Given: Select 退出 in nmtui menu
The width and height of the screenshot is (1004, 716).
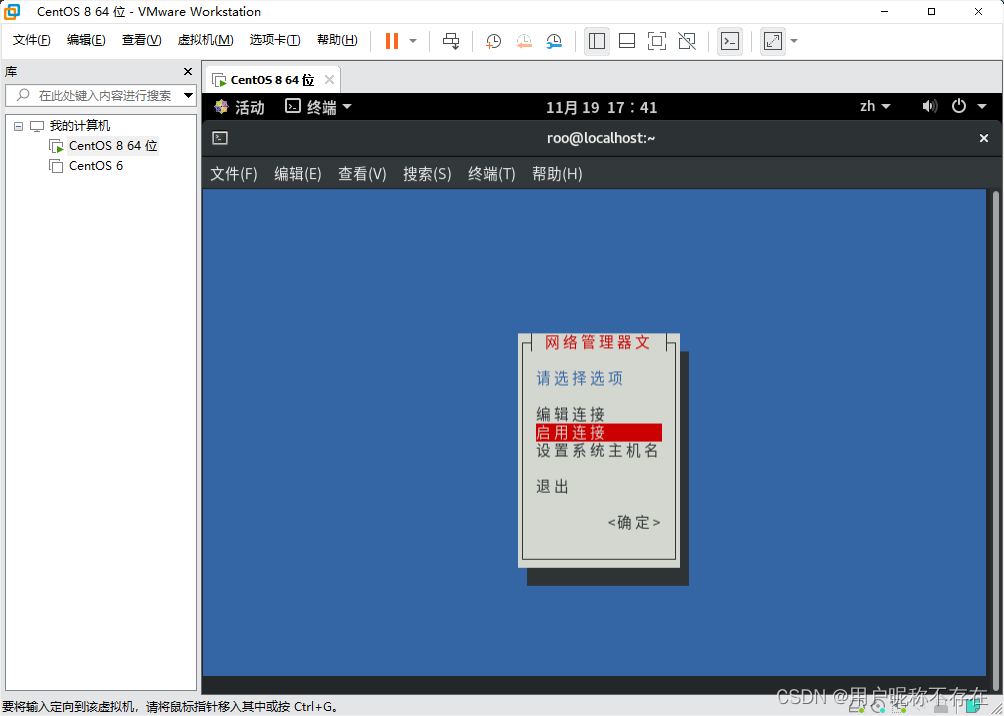Looking at the screenshot, I should tap(553, 487).
